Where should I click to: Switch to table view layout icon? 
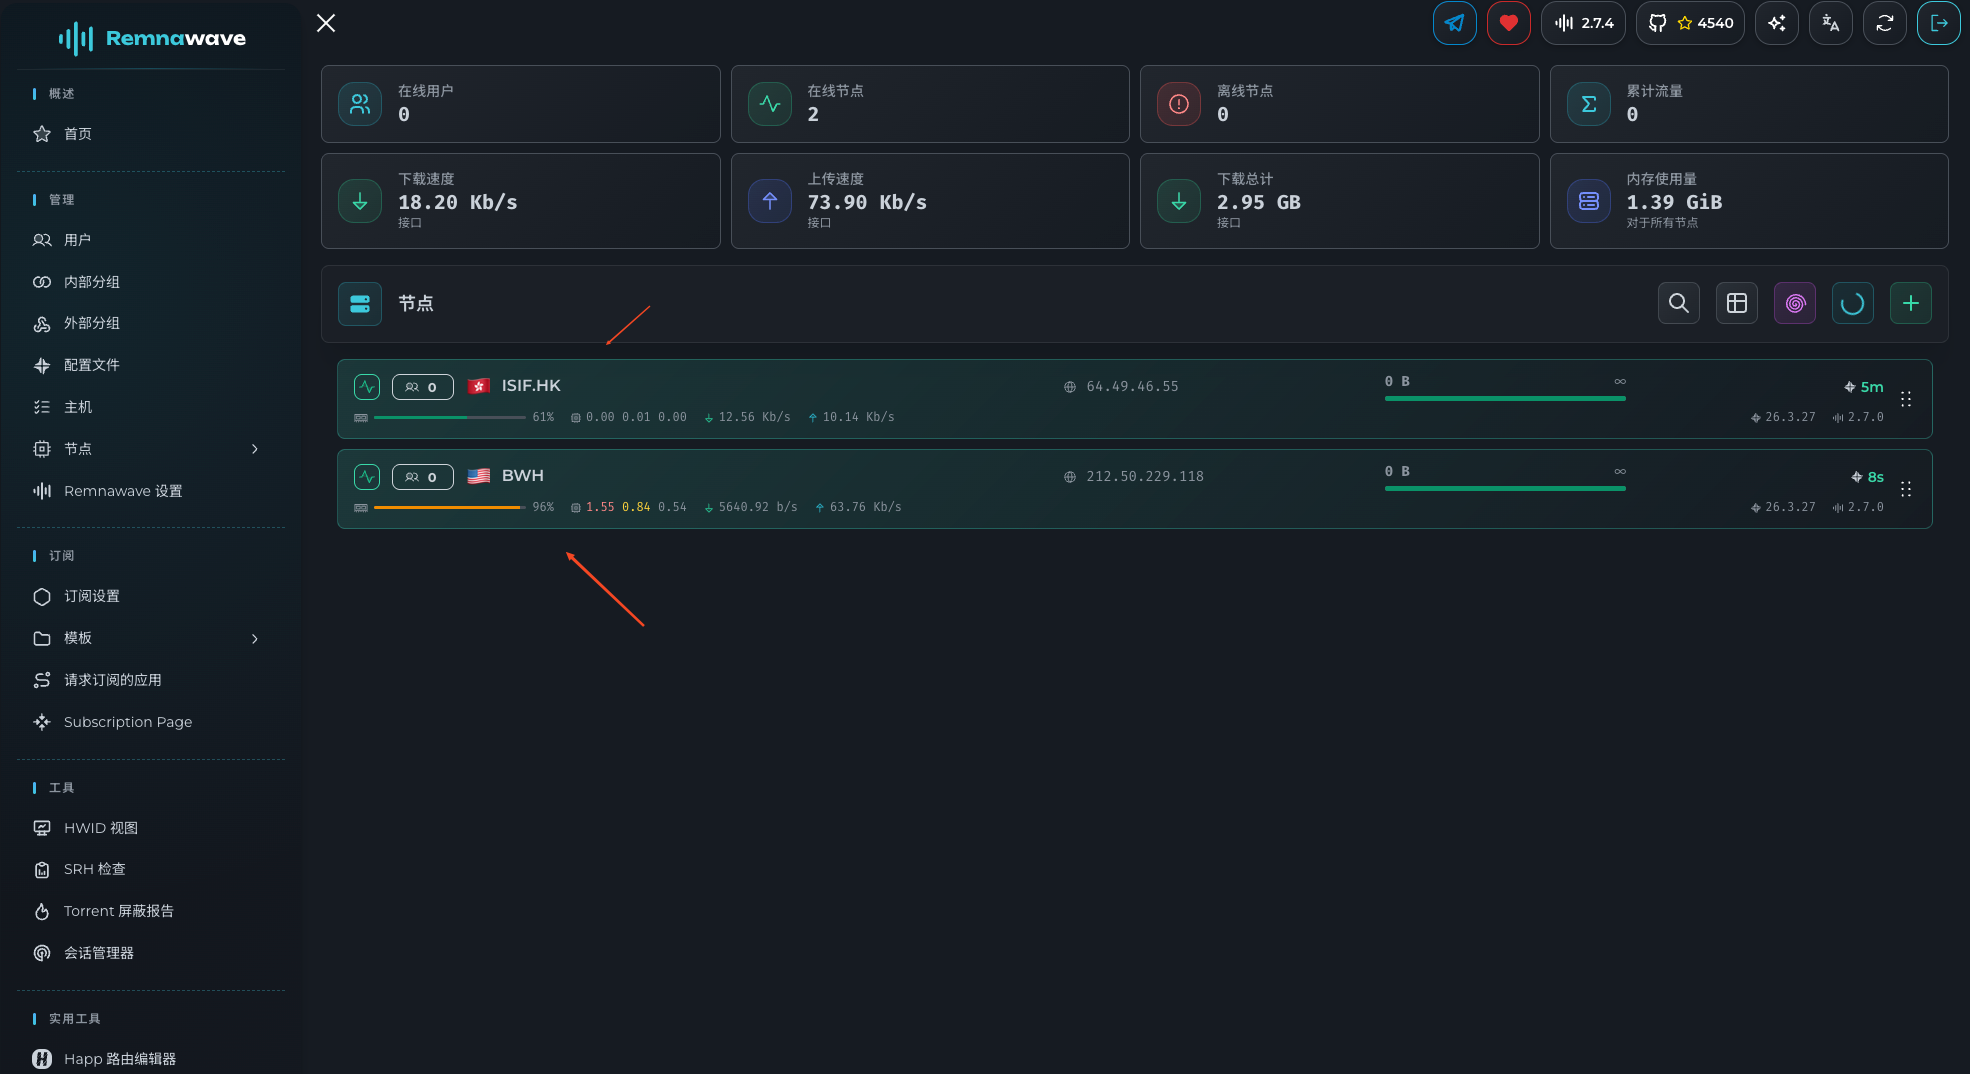(1737, 303)
